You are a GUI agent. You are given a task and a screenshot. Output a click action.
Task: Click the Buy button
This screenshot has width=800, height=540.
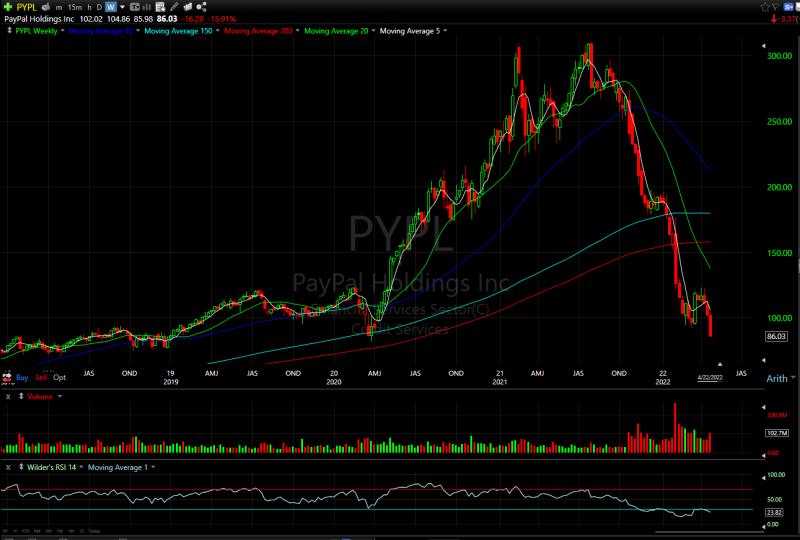tap(22, 377)
